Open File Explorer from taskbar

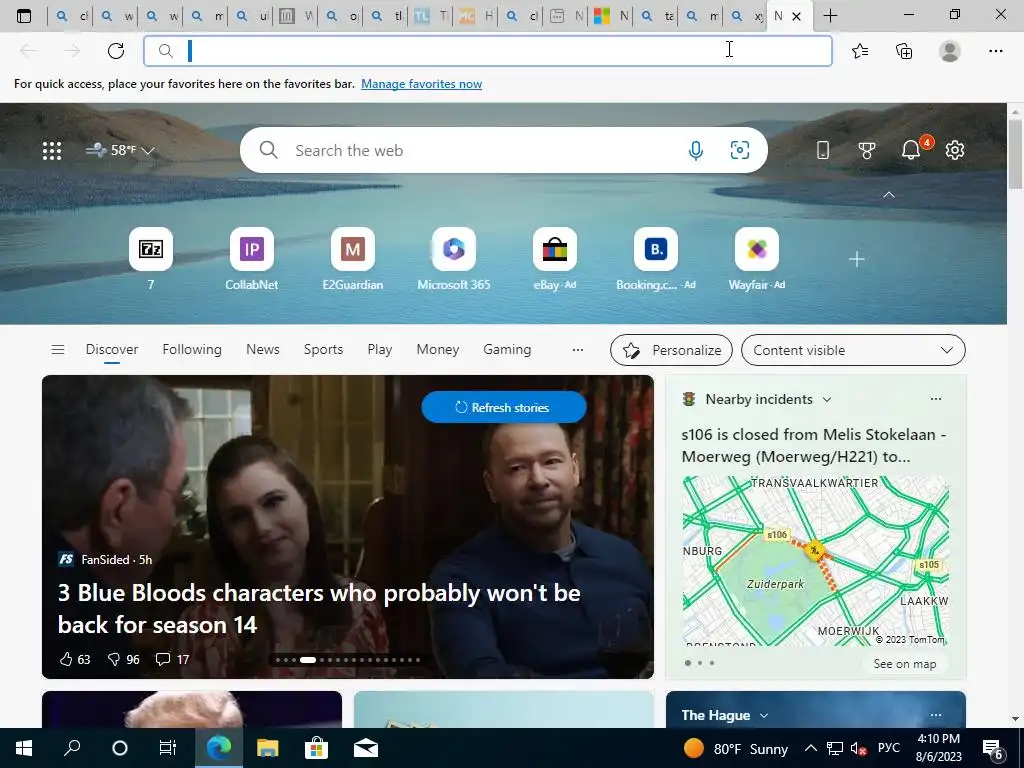click(267, 748)
